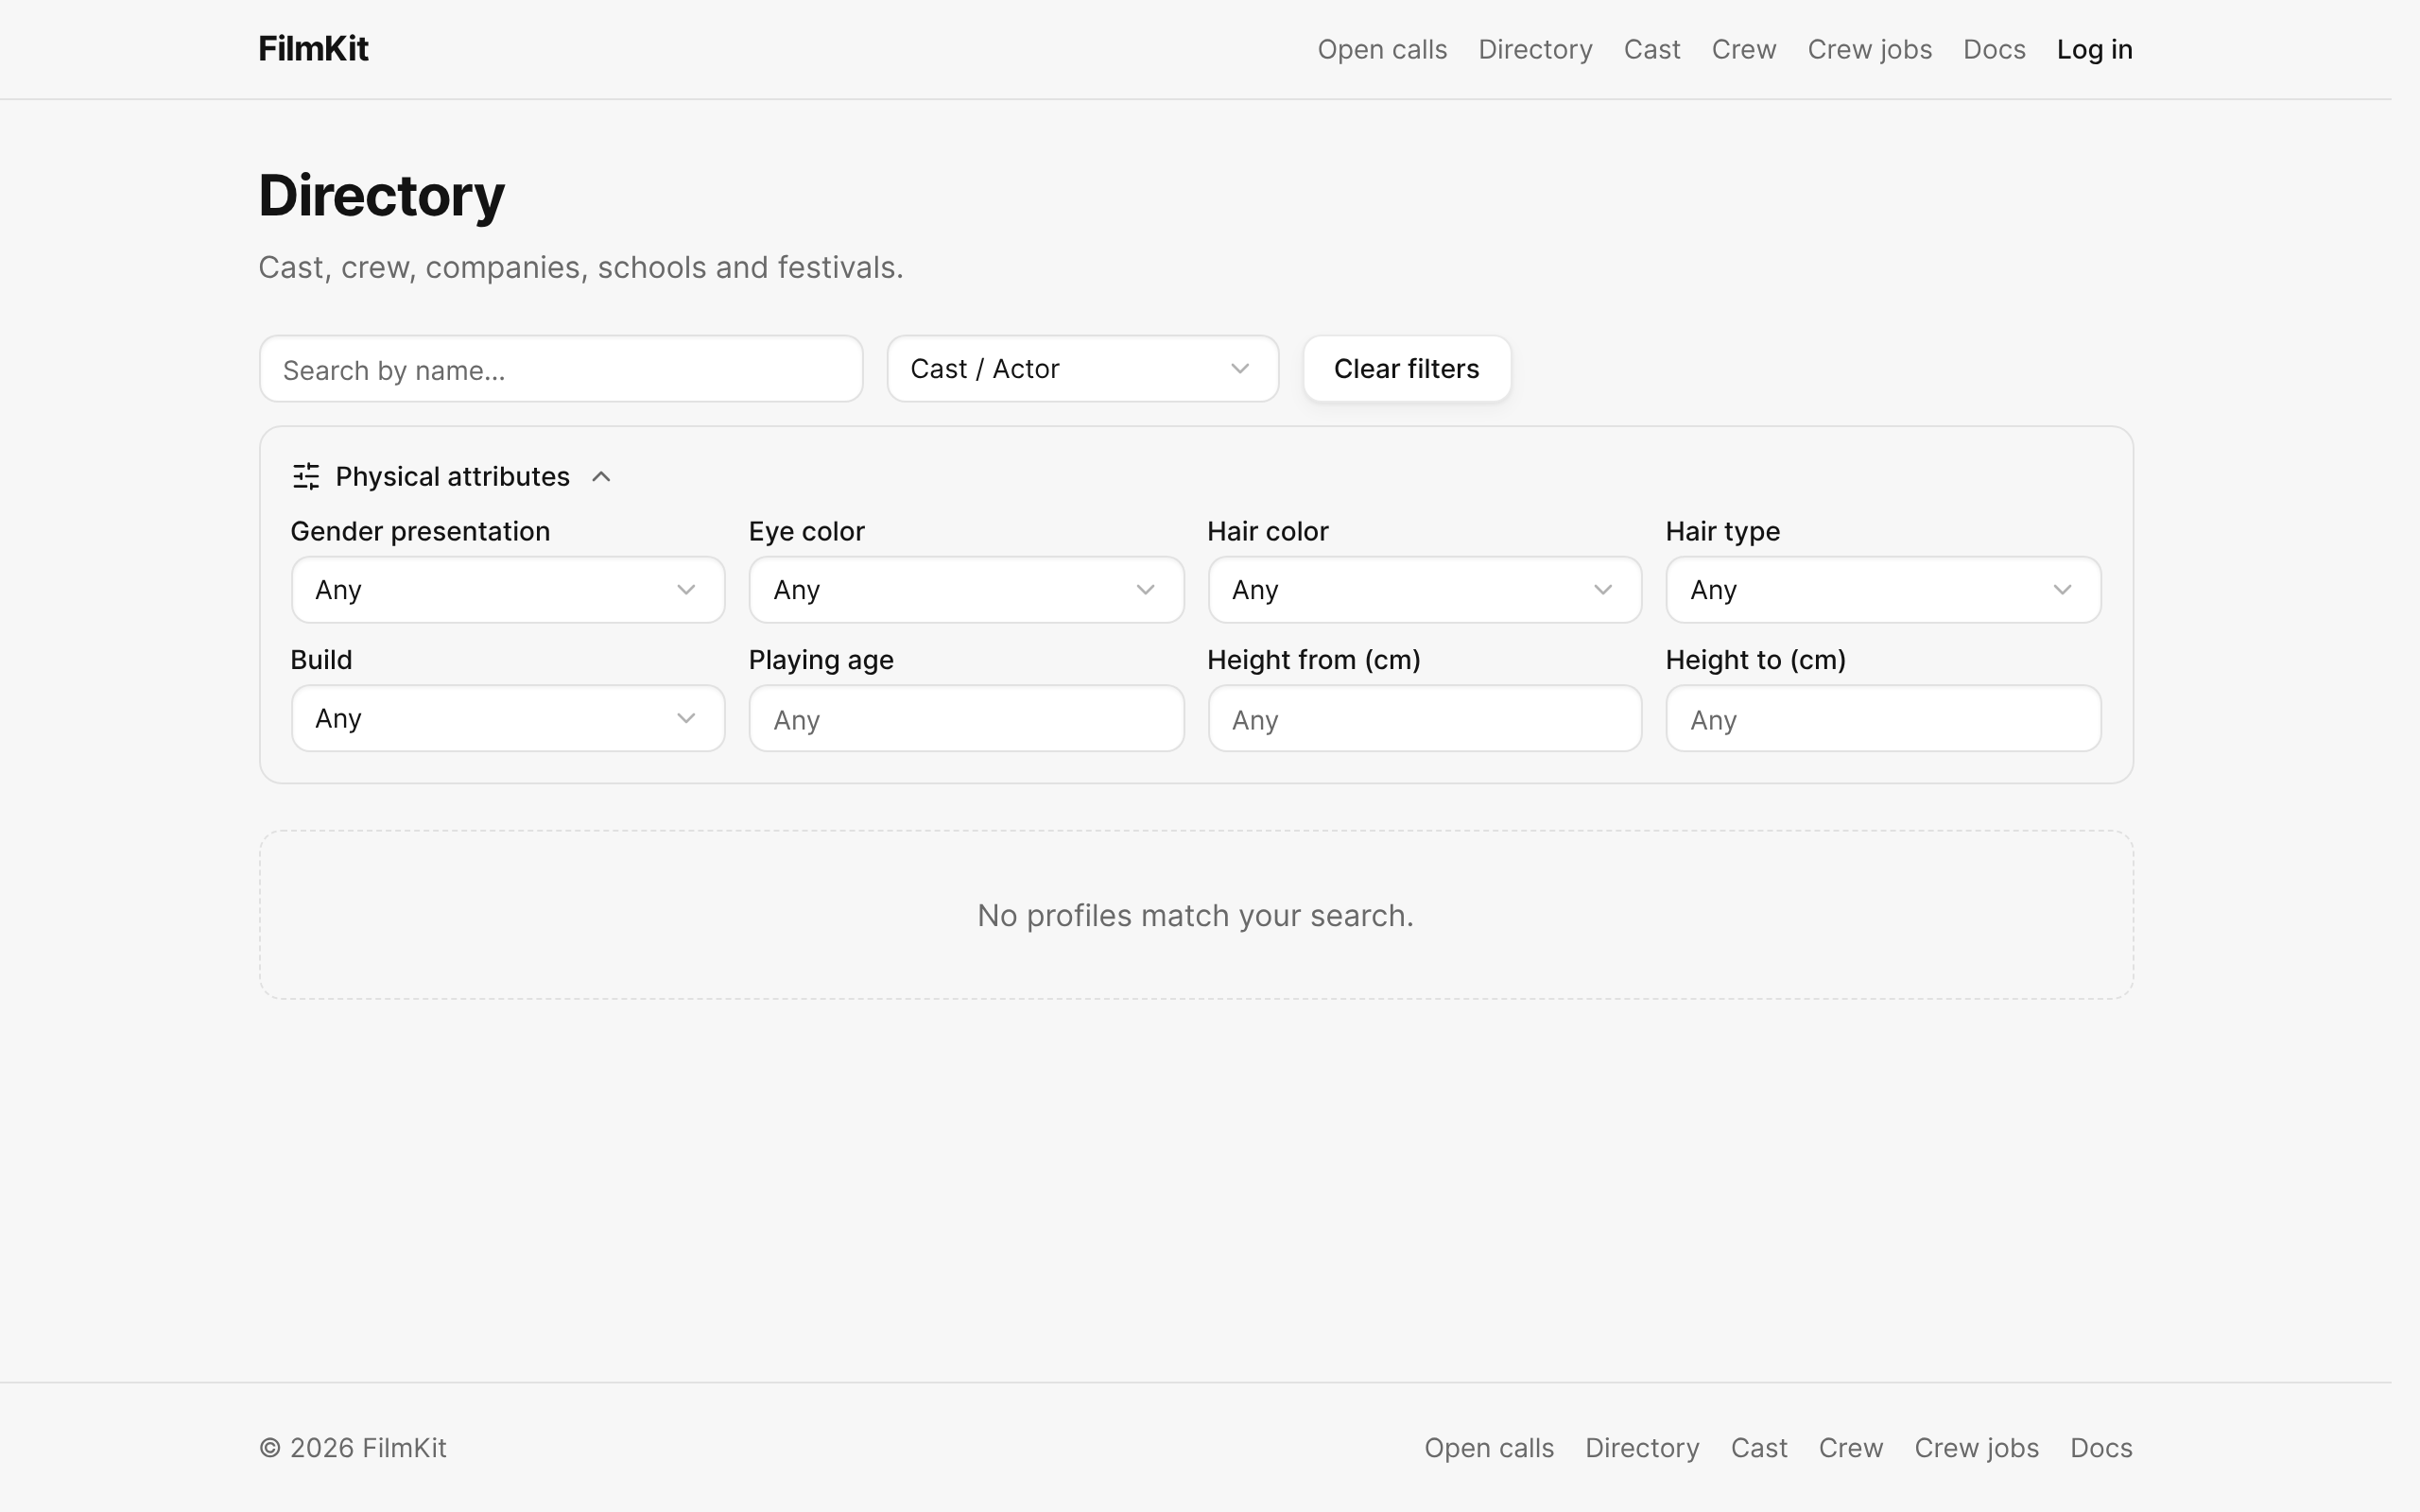Image resolution: width=2420 pixels, height=1512 pixels.
Task: Click the Physical attributes heading text
Action: [x=452, y=477]
